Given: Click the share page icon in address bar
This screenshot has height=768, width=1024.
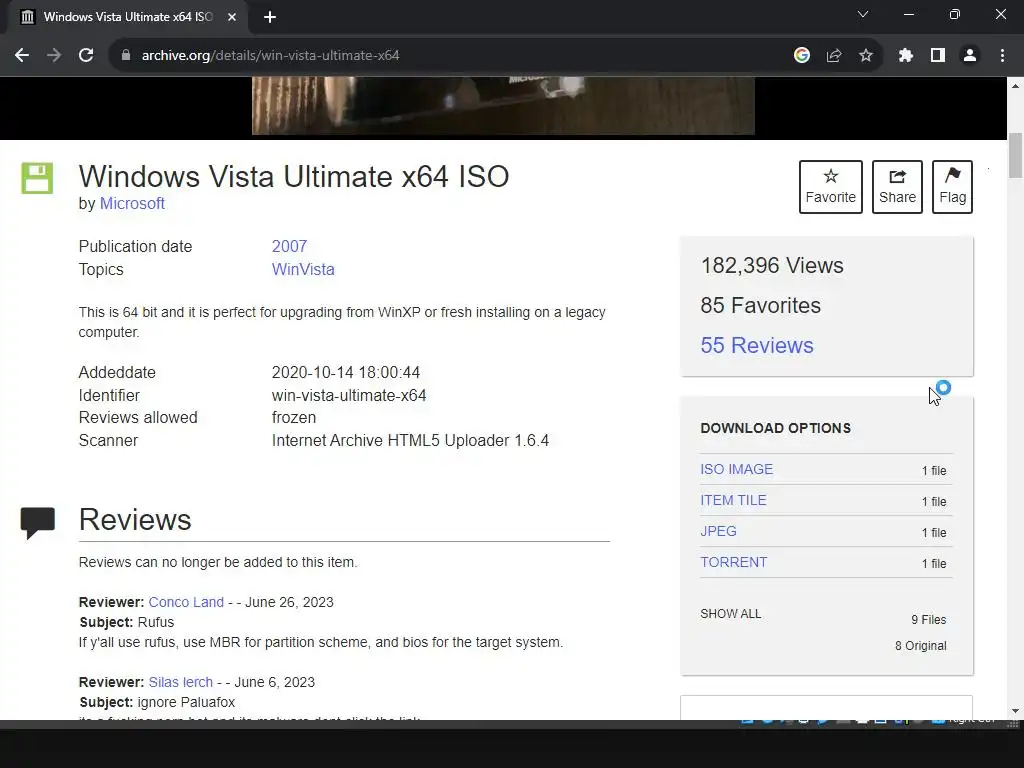Looking at the screenshot, I should click(x=834, y=56).
